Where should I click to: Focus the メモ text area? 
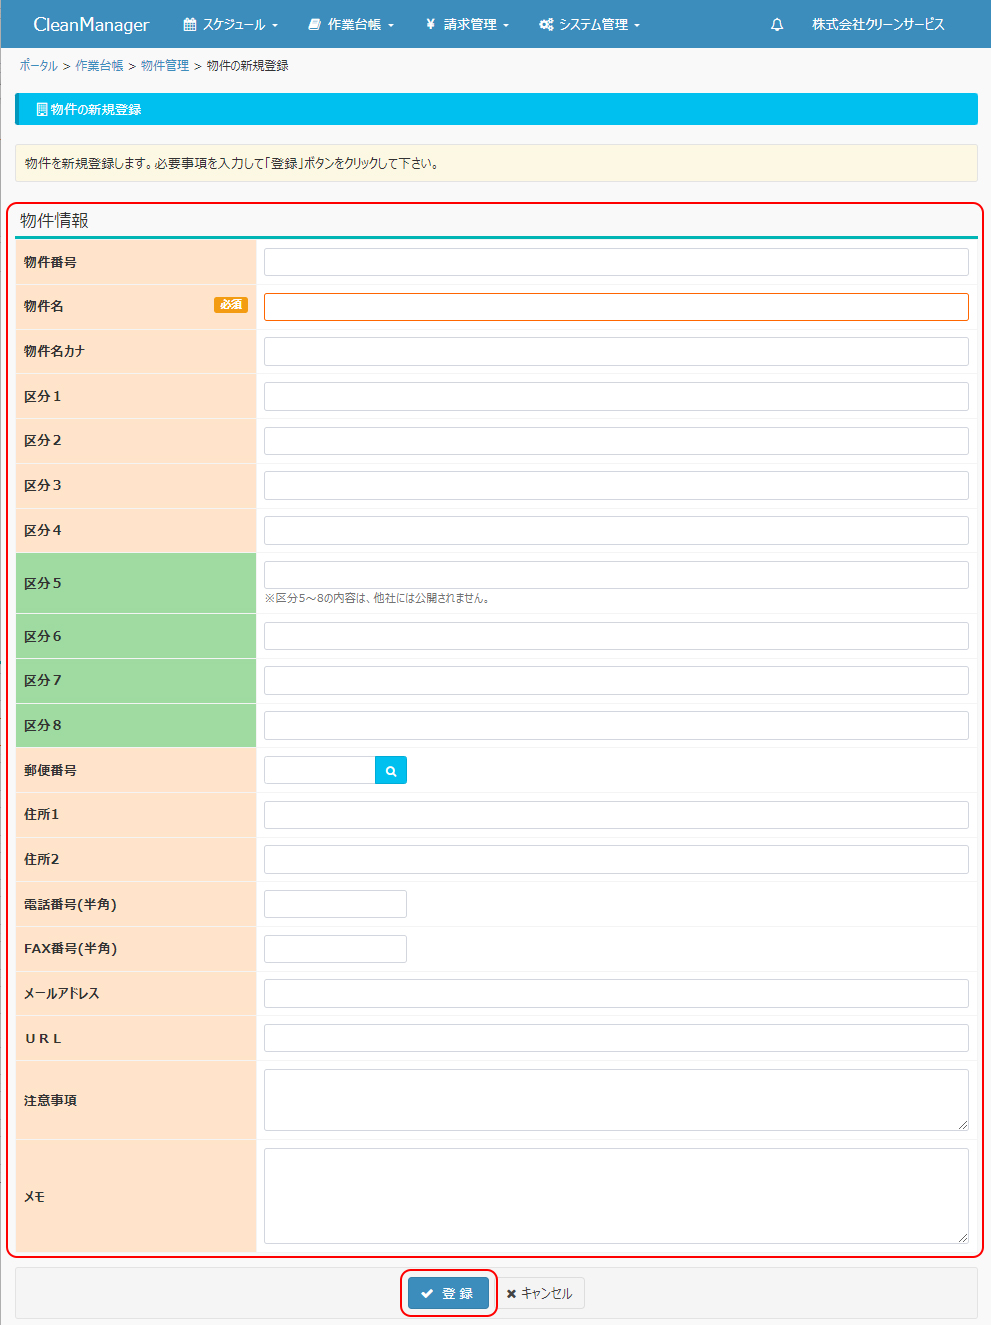(616, 1196)
